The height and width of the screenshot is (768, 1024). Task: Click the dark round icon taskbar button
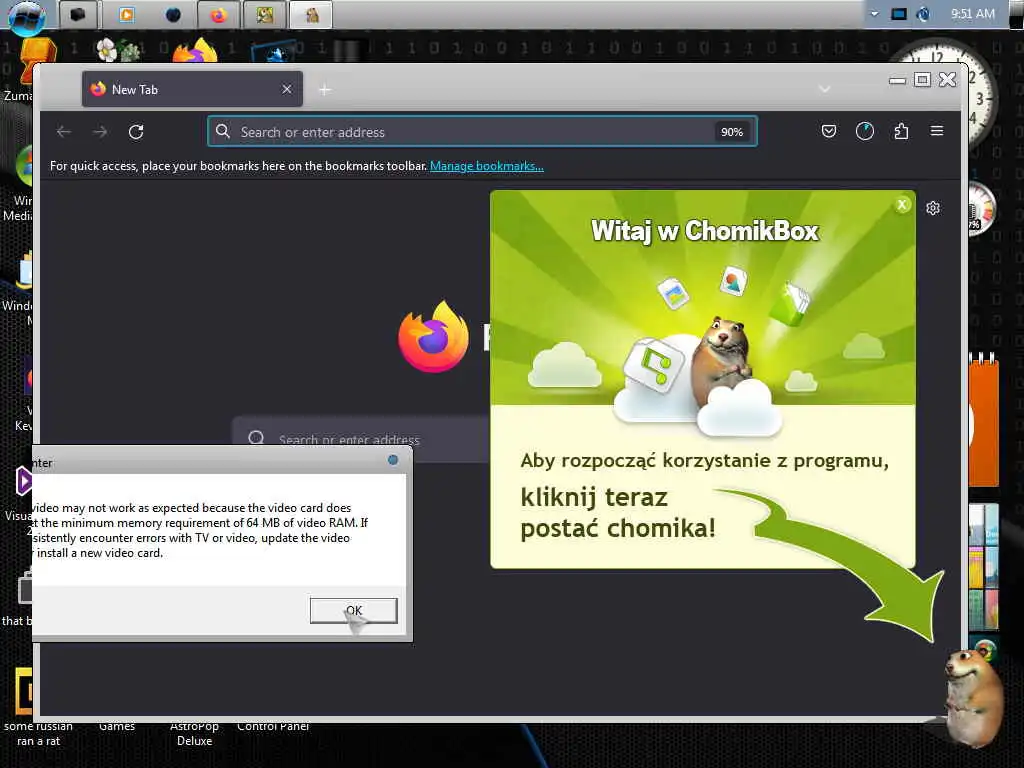coord(173,15)
